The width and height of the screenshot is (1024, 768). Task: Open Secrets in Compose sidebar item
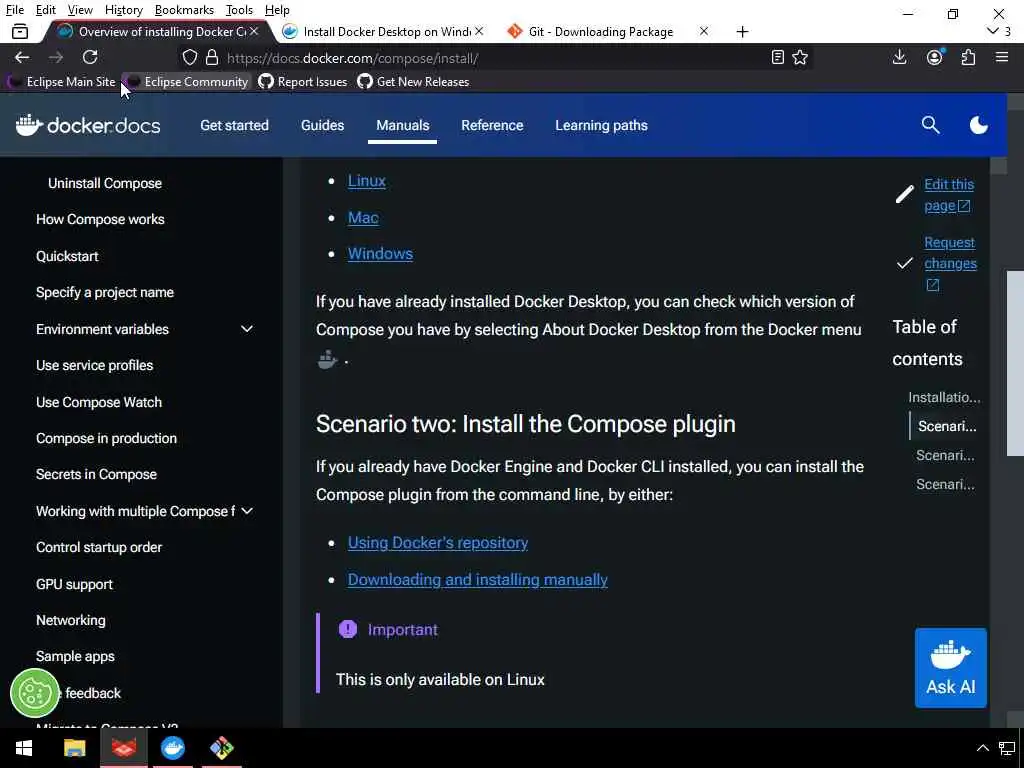tap(96, 474)
